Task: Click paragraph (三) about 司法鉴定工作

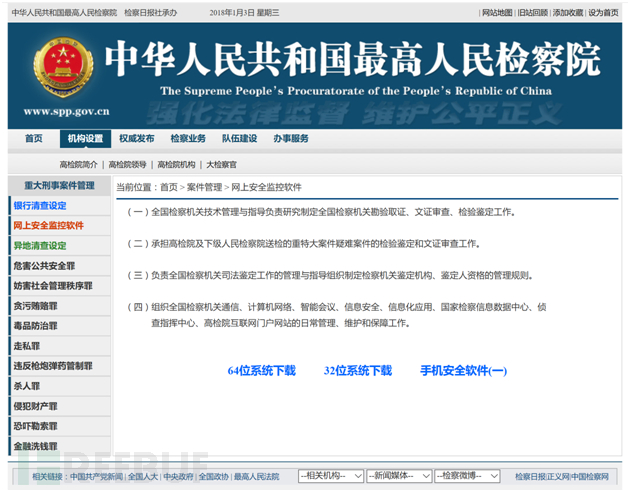Action: tap(330, 276)
